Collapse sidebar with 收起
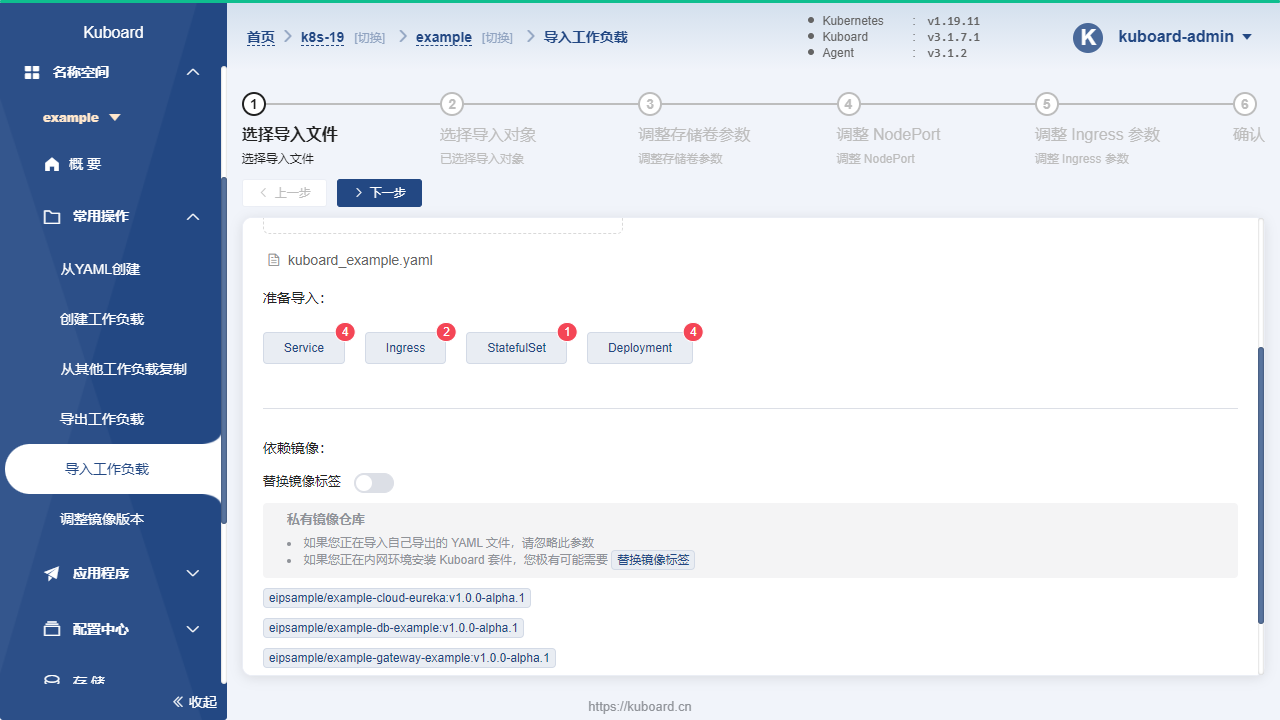This screenshot has height=720, width=1280. click(x=195, y=702)
